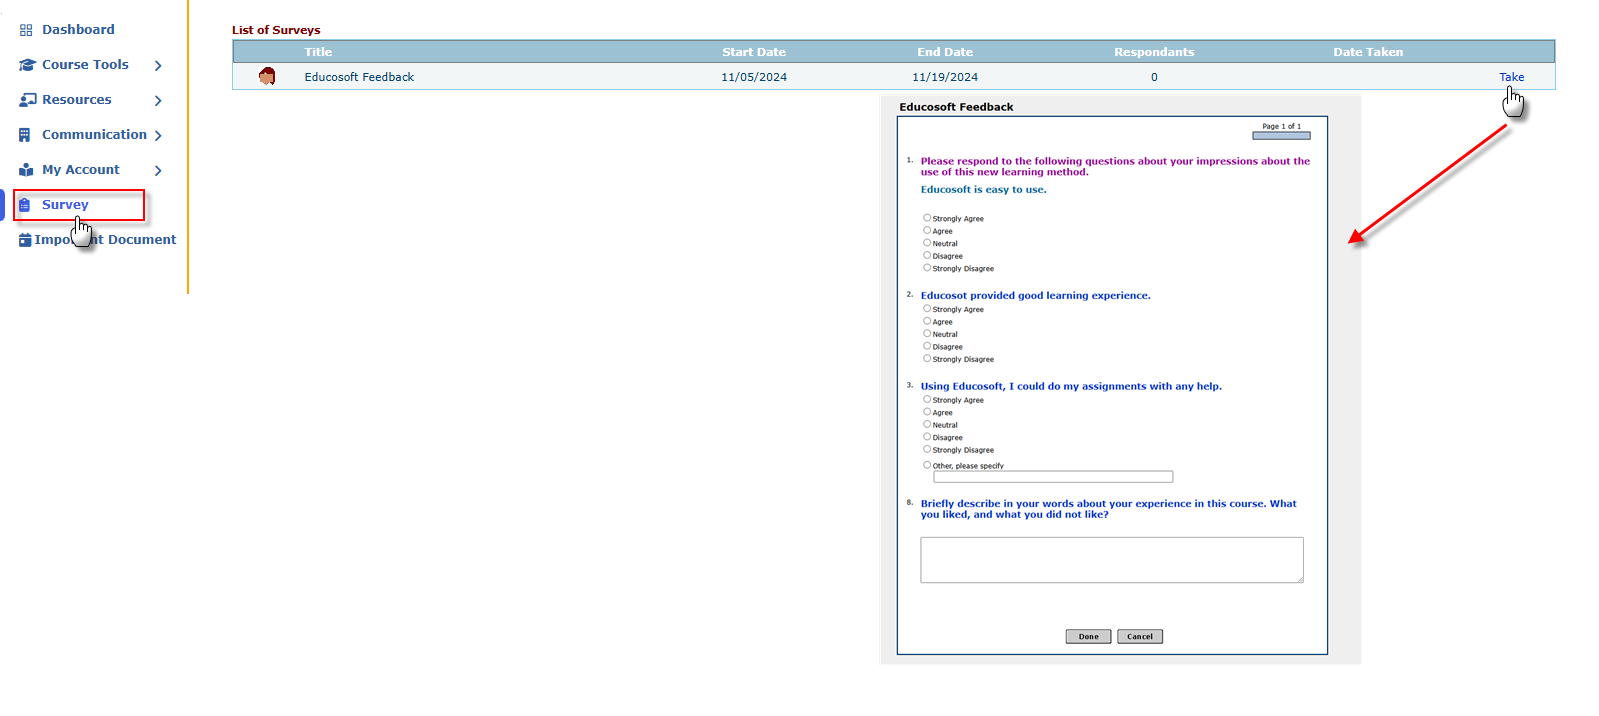Click the Take link for Educosoft Feedback
Screen dimensions: 1599x716
pos(1511,77)
